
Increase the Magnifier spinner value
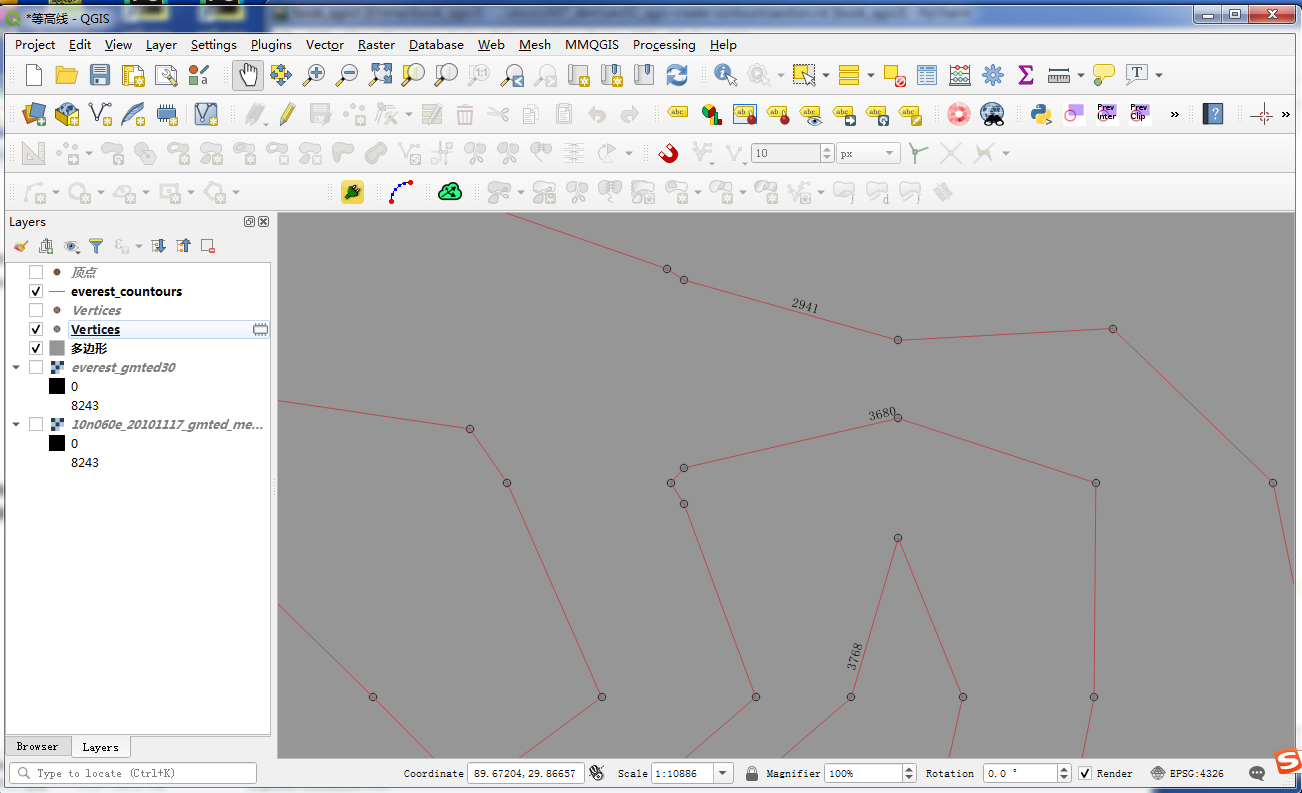pos(909,769)
